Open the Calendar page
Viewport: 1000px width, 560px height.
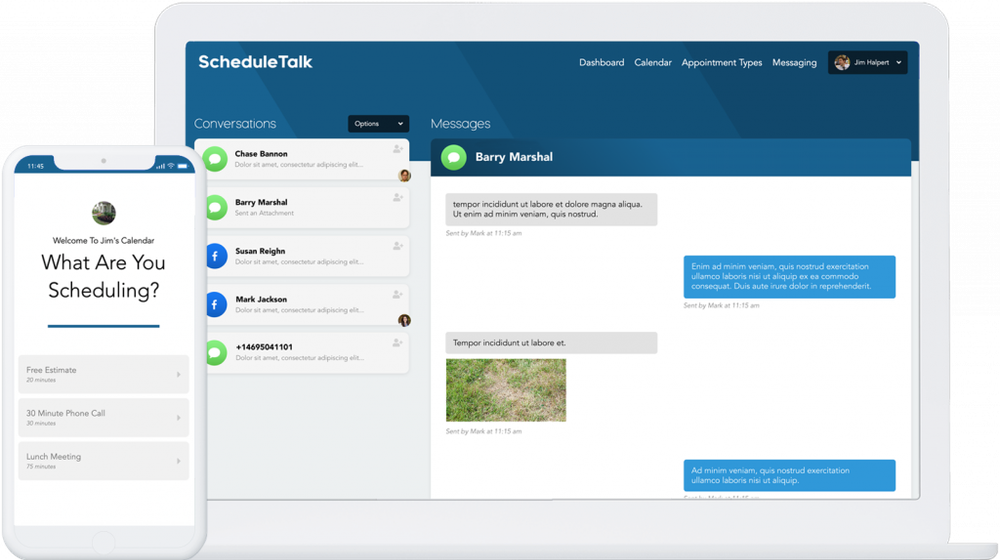[x=652, y=63]
